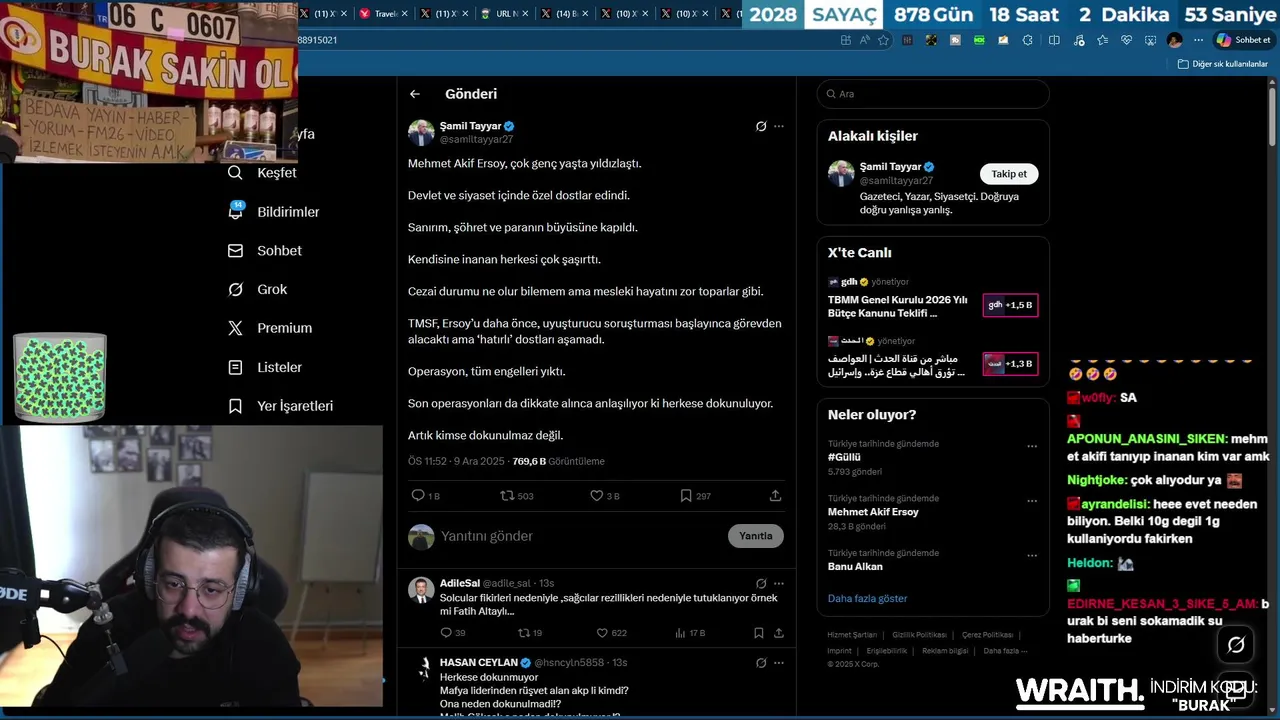Open Hizmet Şartları footer link
Viewport: 1280px width, 720px height.
852,635
